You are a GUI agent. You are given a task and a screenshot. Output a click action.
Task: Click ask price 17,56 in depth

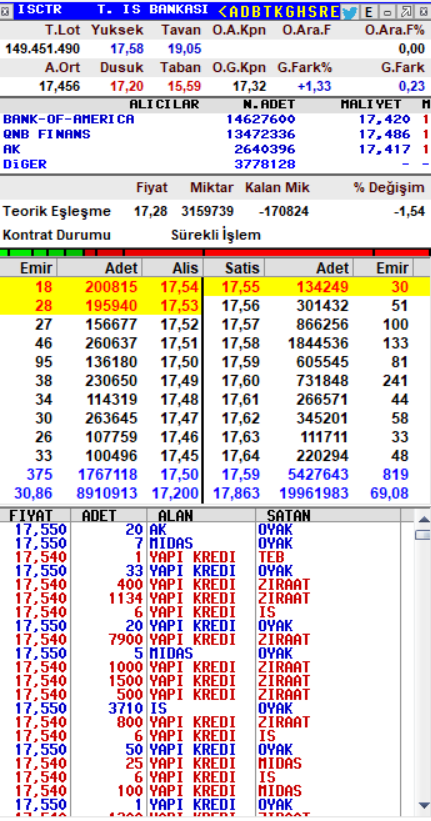click(x=240, y=305)
